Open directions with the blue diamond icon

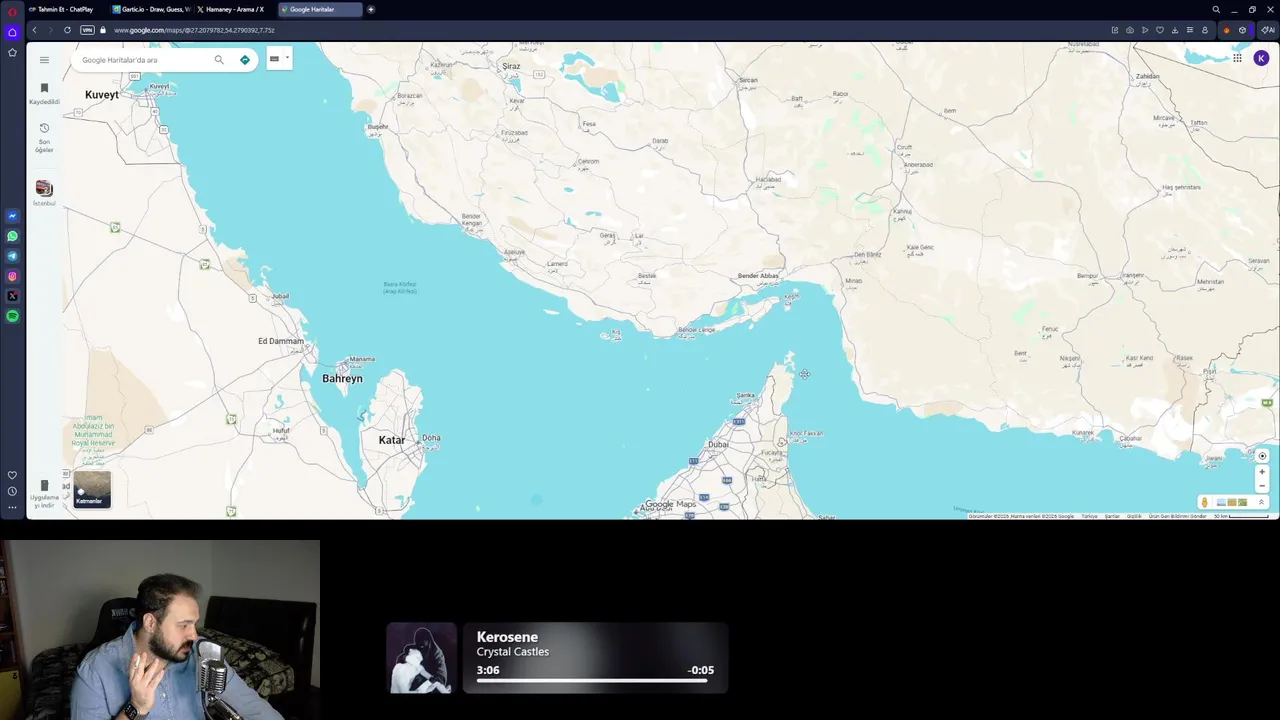pyautogui.click(x=245, y=60)
